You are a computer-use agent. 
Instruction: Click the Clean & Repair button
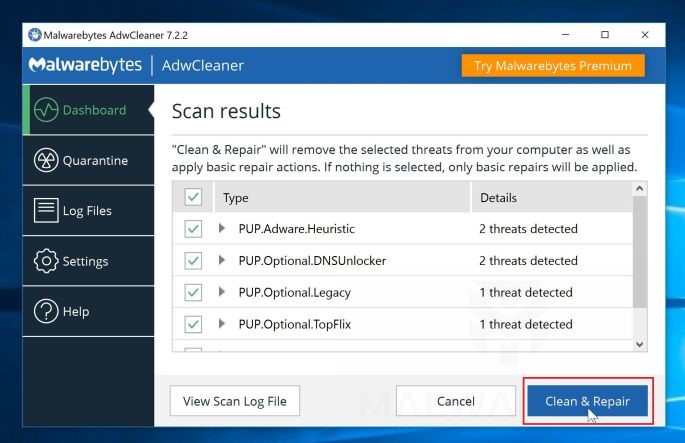(588, 401)
